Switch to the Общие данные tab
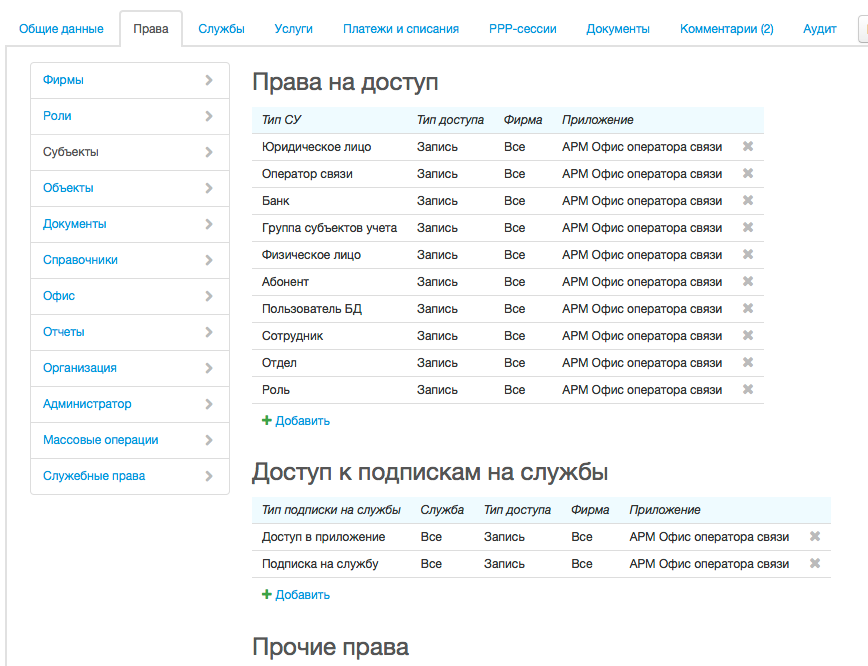 pyautogui.click(x=61, y=29)
